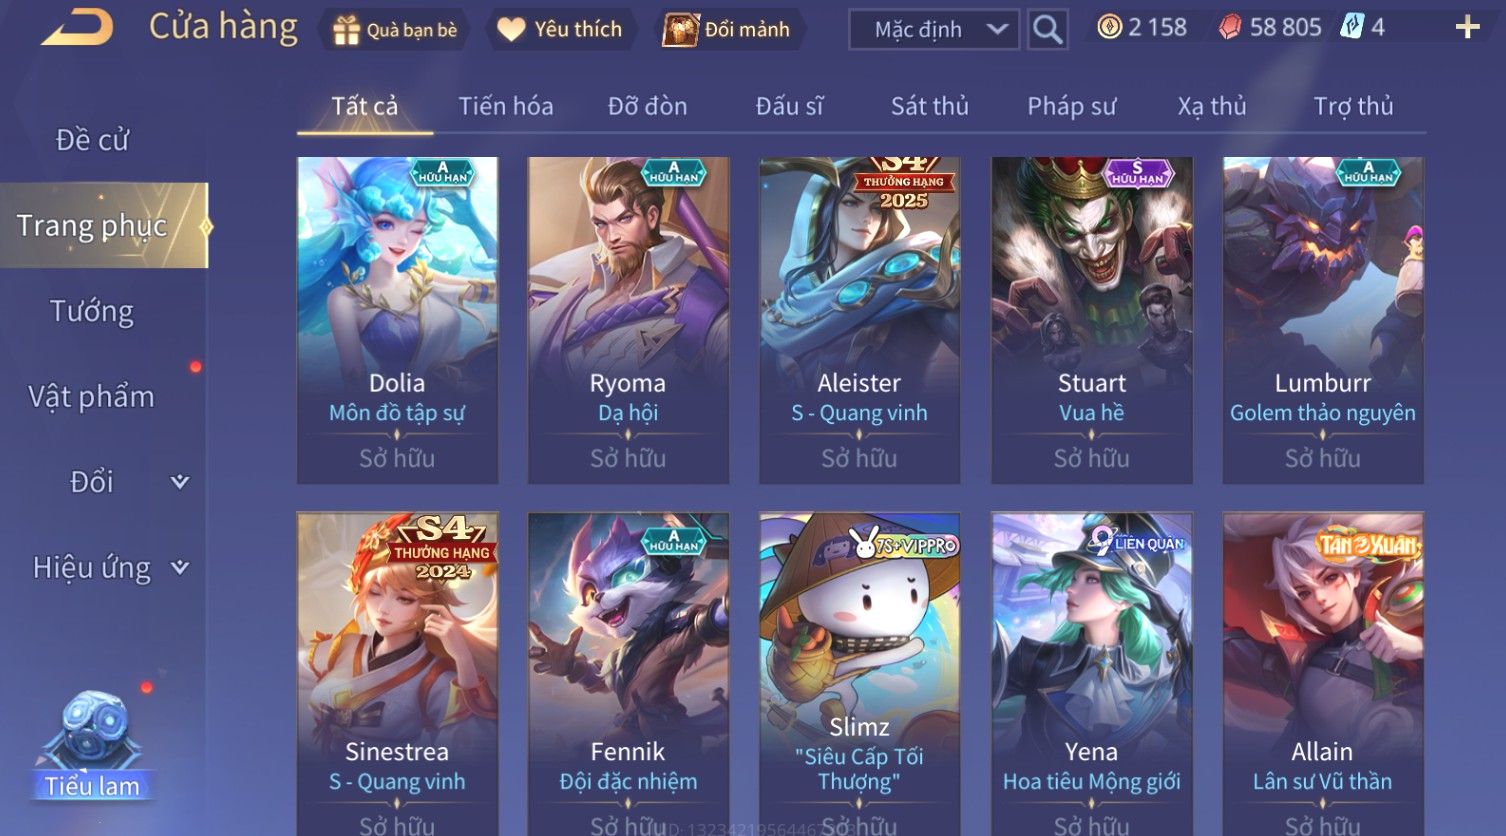
Task: Expand the Đổi sidebar section
Action: tap(180, 482)
